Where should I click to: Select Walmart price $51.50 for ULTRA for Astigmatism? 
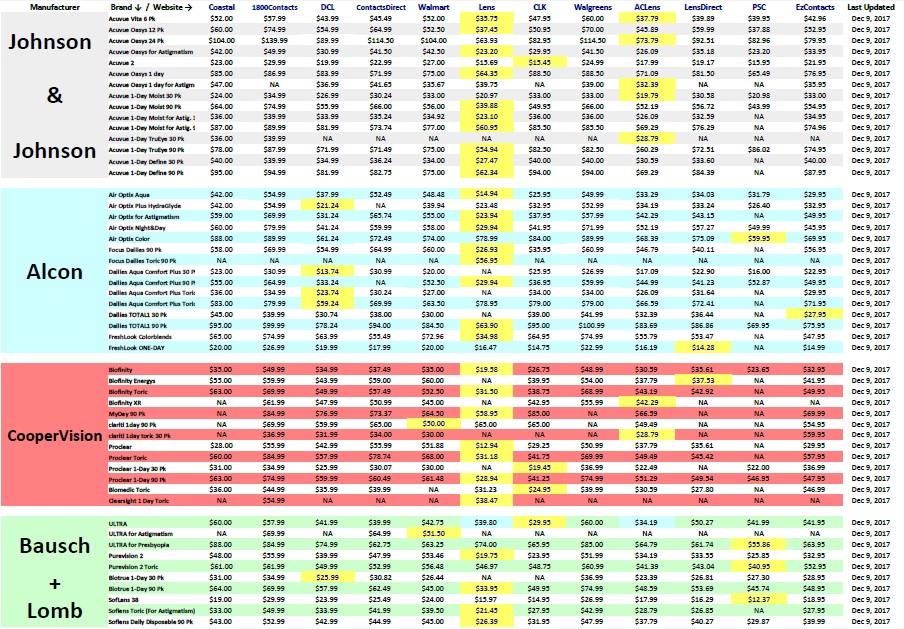point(434,533)
